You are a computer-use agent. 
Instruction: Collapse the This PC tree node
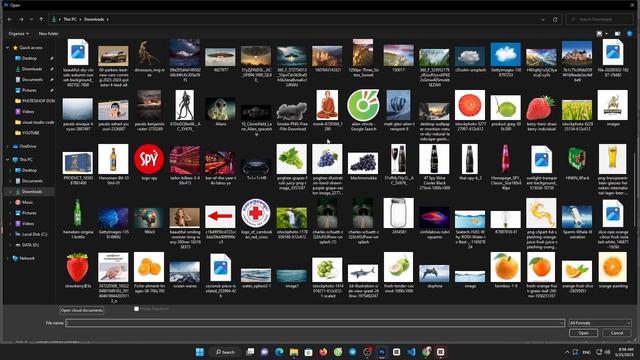click(8, 160)
